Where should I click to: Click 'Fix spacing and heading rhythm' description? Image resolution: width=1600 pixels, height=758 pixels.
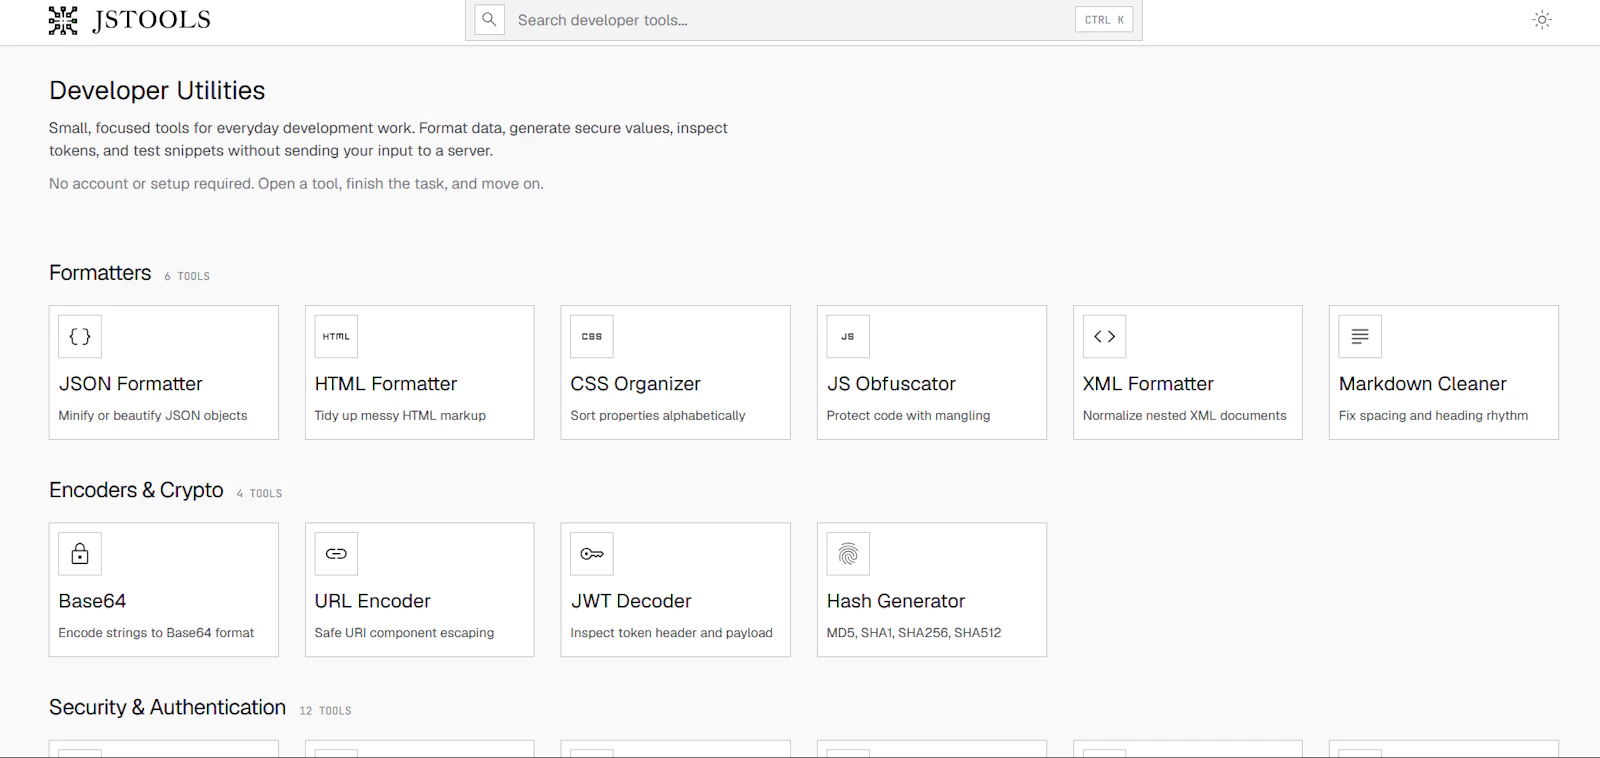tap(1433, 415)
